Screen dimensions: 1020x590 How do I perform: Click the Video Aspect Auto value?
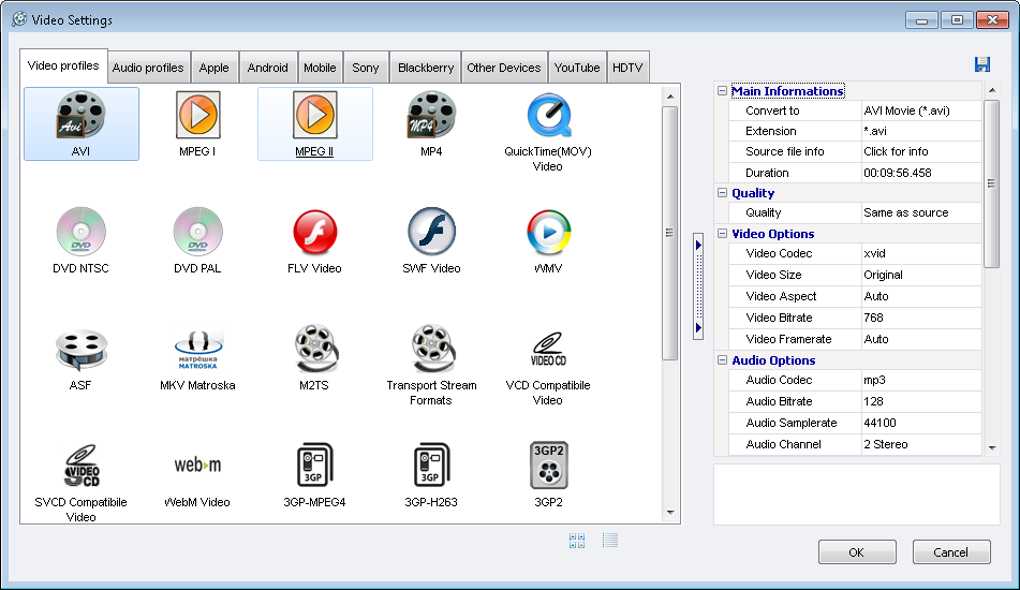(x=921, y=297)
